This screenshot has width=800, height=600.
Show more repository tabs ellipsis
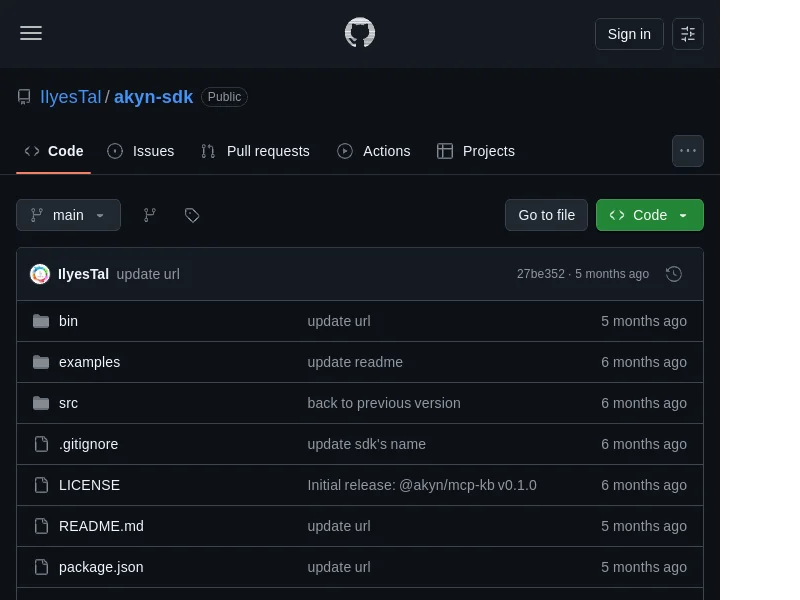pyautogui.click(x=688, y=151)
